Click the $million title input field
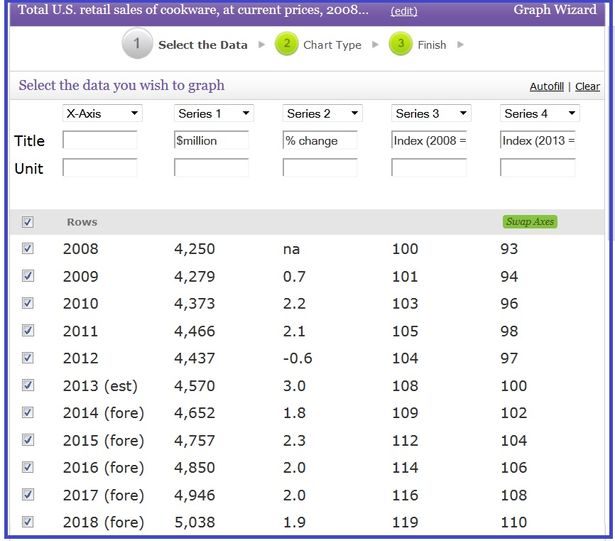The image size is (615, 541). pyautogui.click(x=211, y=141)
